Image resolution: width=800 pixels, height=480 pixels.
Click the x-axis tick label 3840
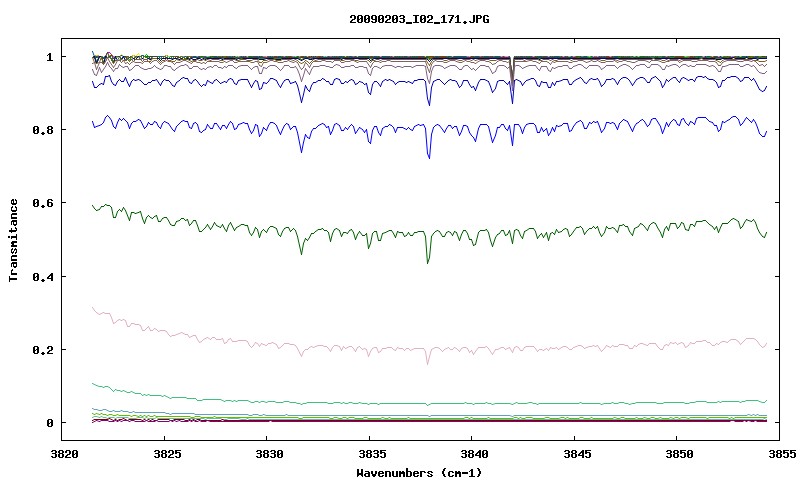point(474,454)
